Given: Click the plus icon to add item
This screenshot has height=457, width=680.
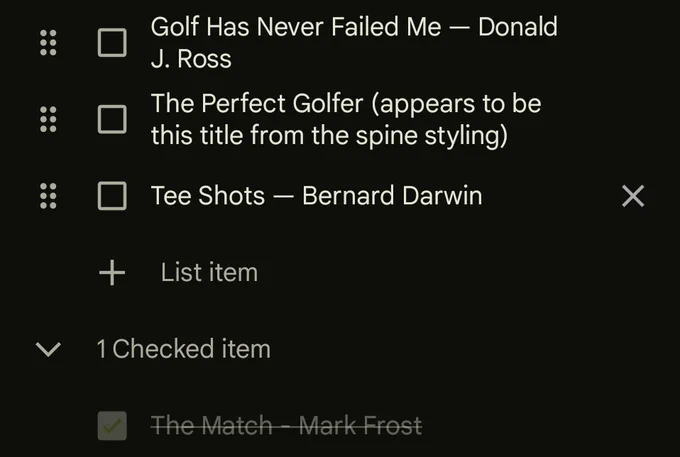Looking at the screenshot, I should click(x=112, y=272).
